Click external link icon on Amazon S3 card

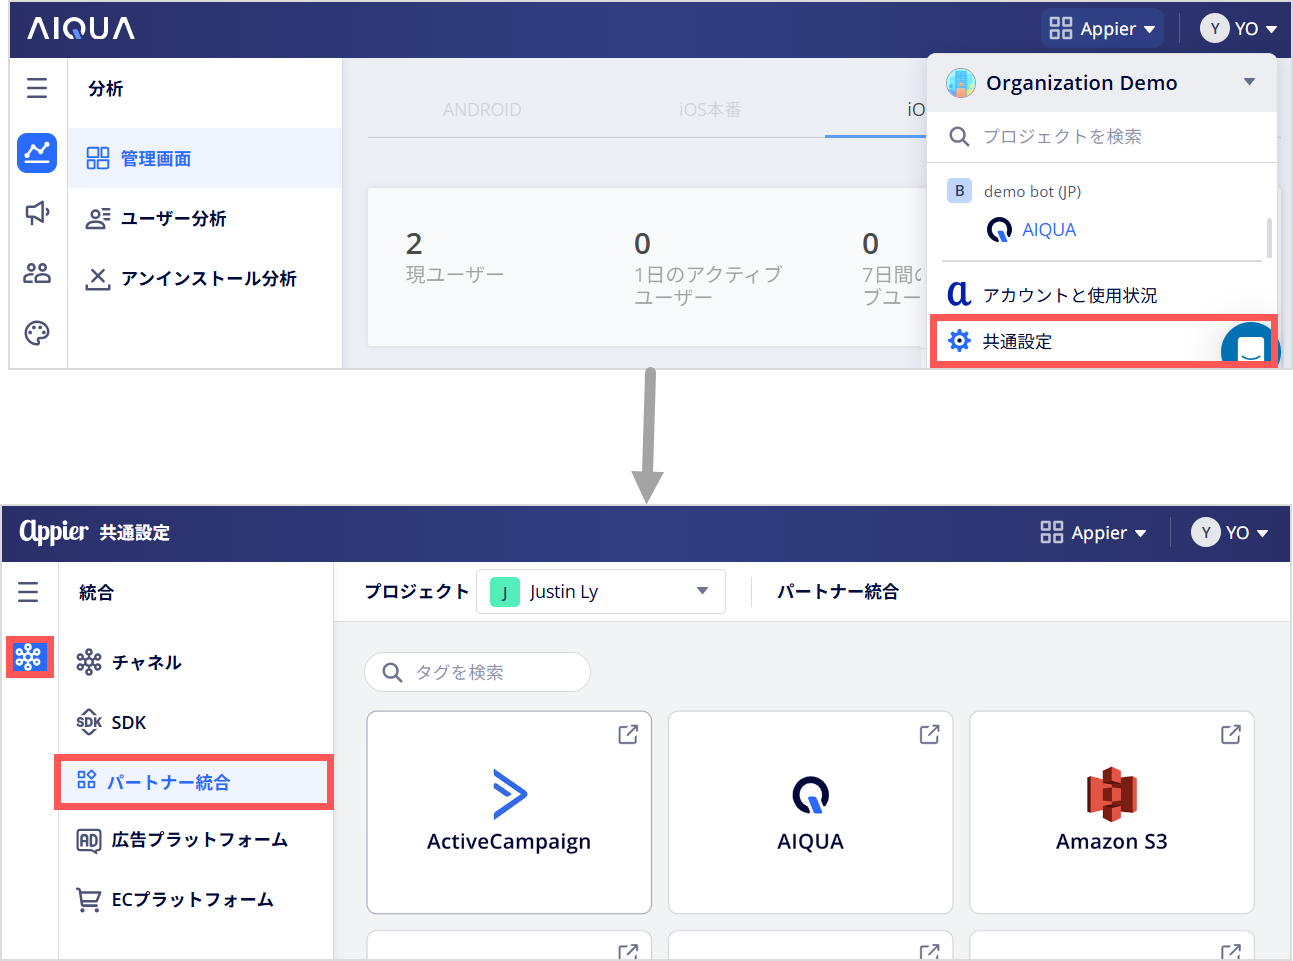[x=1231, y=734]
